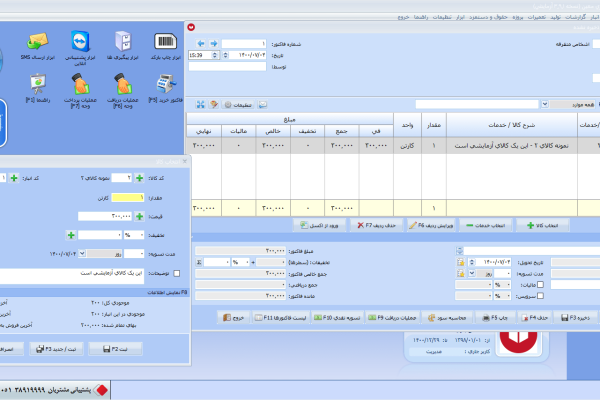
Task: Enable the مالیات (tax) checkbox
Action: pos(540,284)
